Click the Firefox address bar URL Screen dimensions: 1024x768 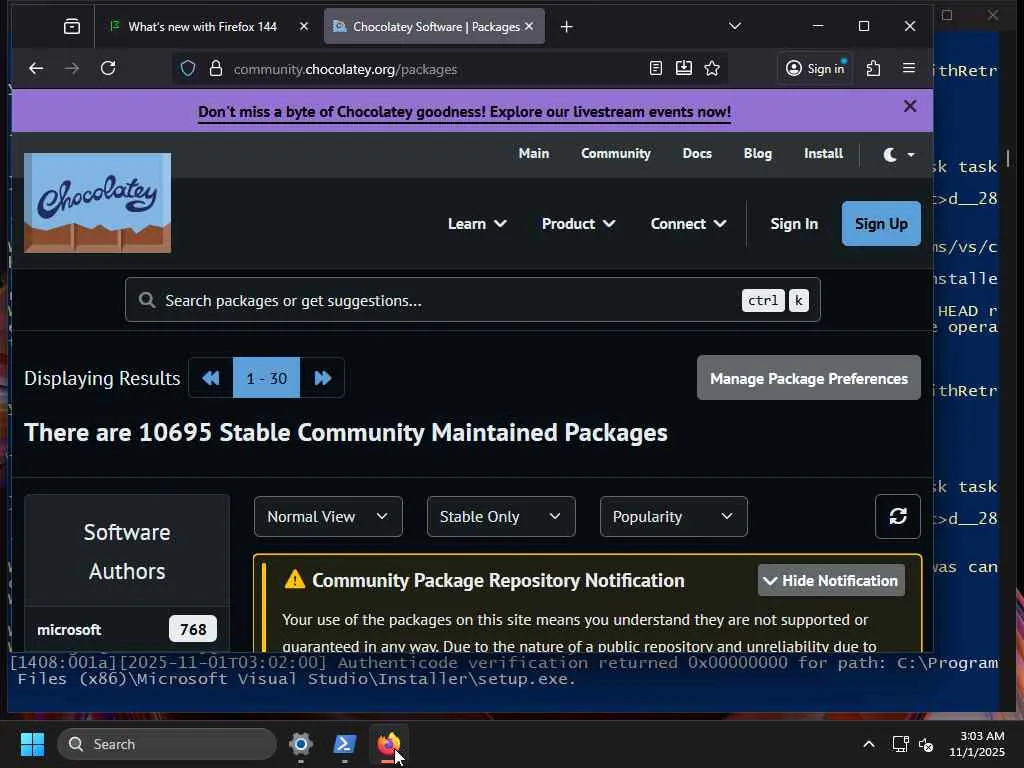[x=345, y=69]
